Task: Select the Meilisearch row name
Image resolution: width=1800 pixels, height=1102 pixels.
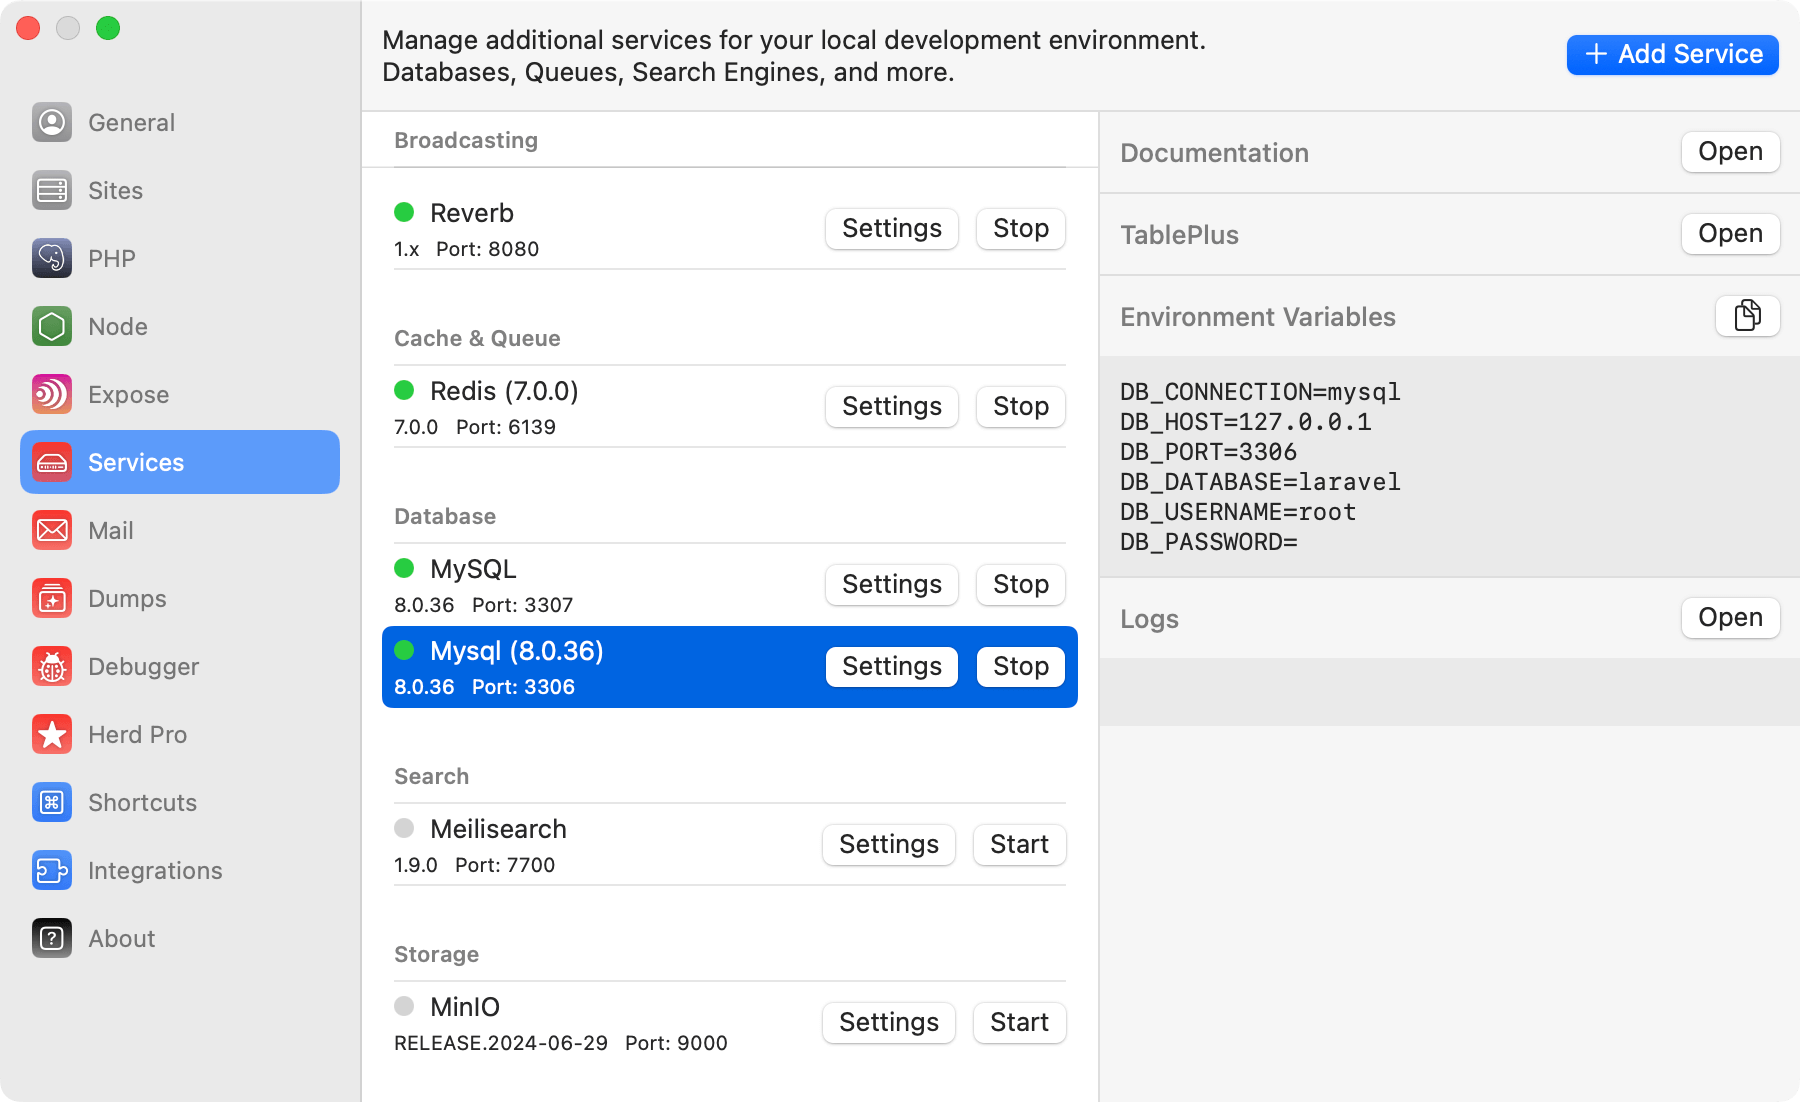Action: (x=498, y=829)
